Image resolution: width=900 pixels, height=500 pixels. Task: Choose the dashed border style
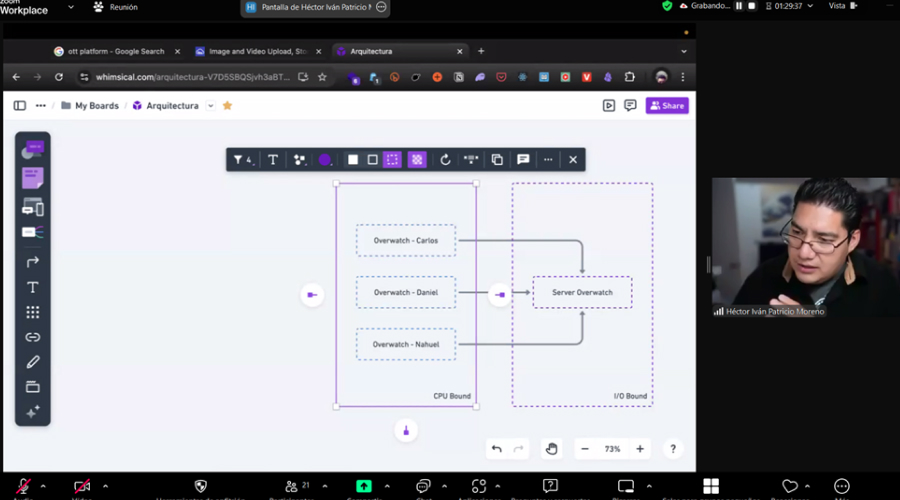tap(392, 160)
